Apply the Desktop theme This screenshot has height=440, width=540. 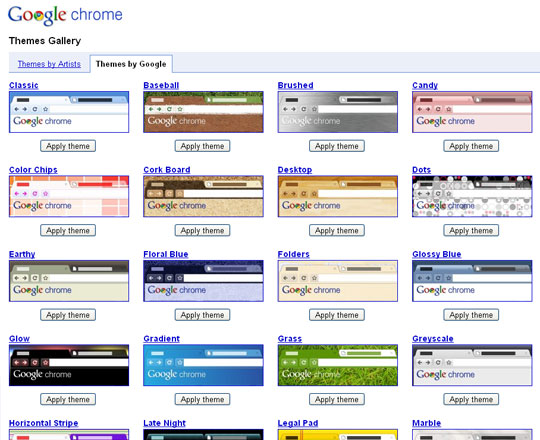coord(337,230)
